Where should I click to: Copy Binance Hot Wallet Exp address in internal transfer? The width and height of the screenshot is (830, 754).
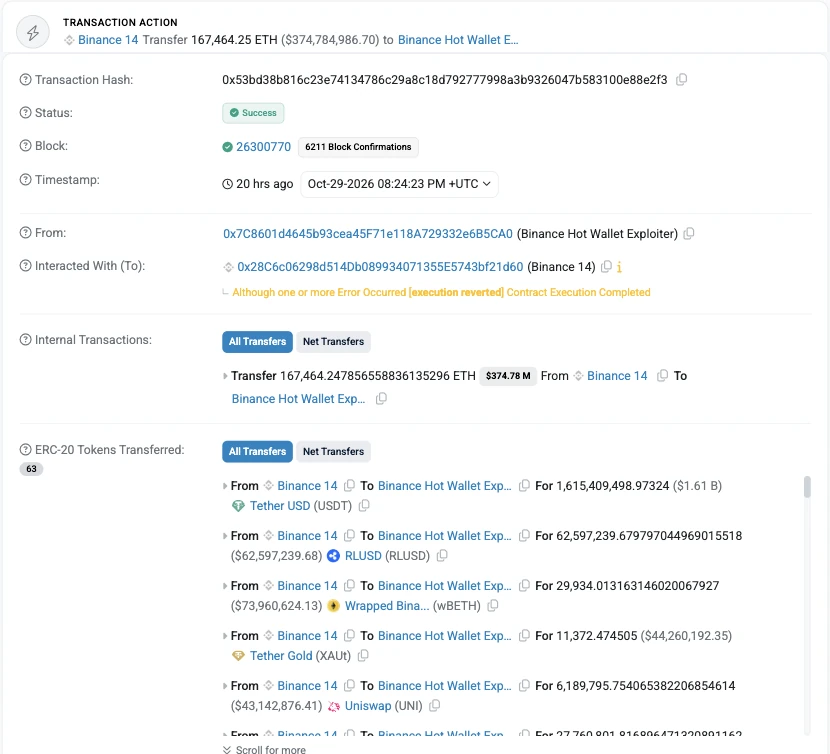click(381, 399)
